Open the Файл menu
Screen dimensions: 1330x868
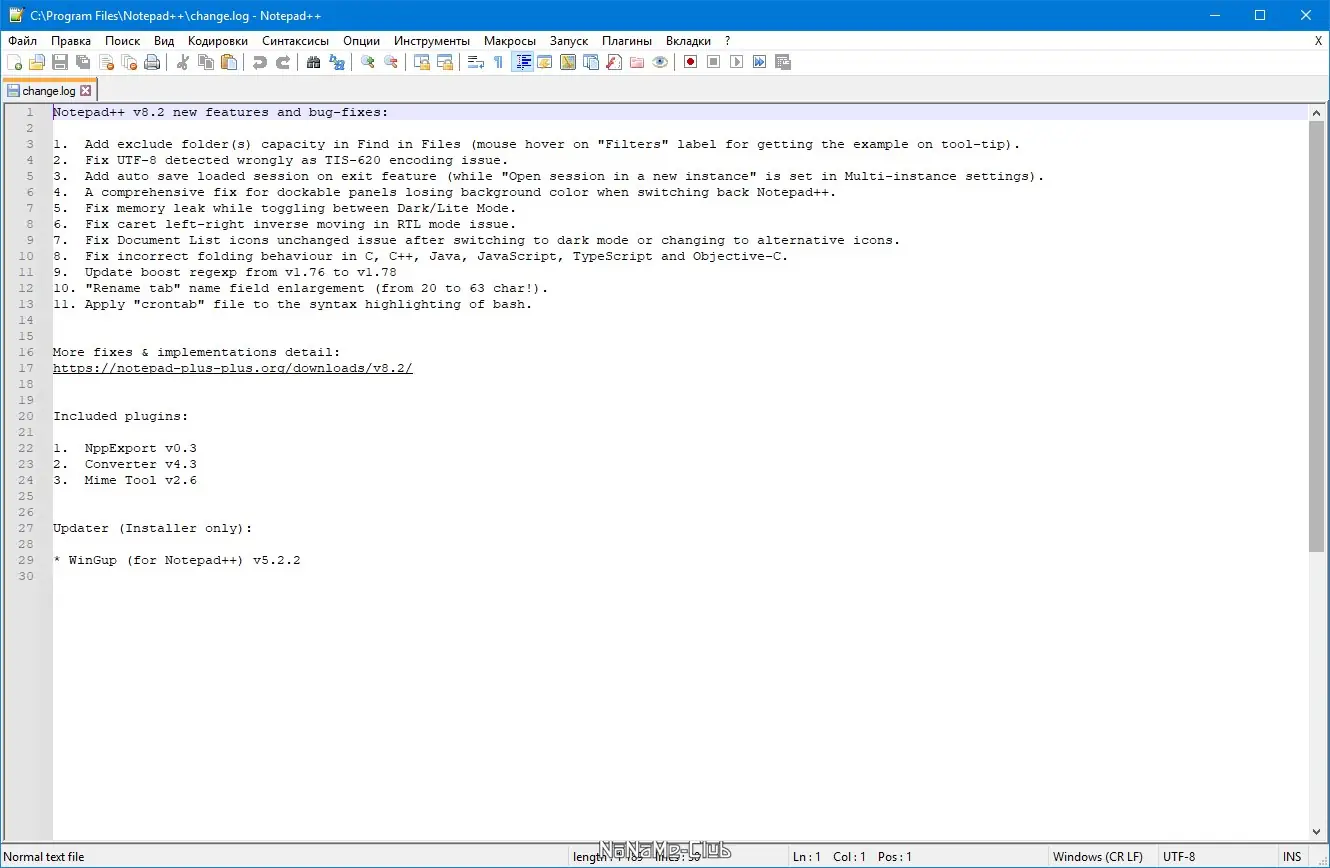(x=22, y=41)
